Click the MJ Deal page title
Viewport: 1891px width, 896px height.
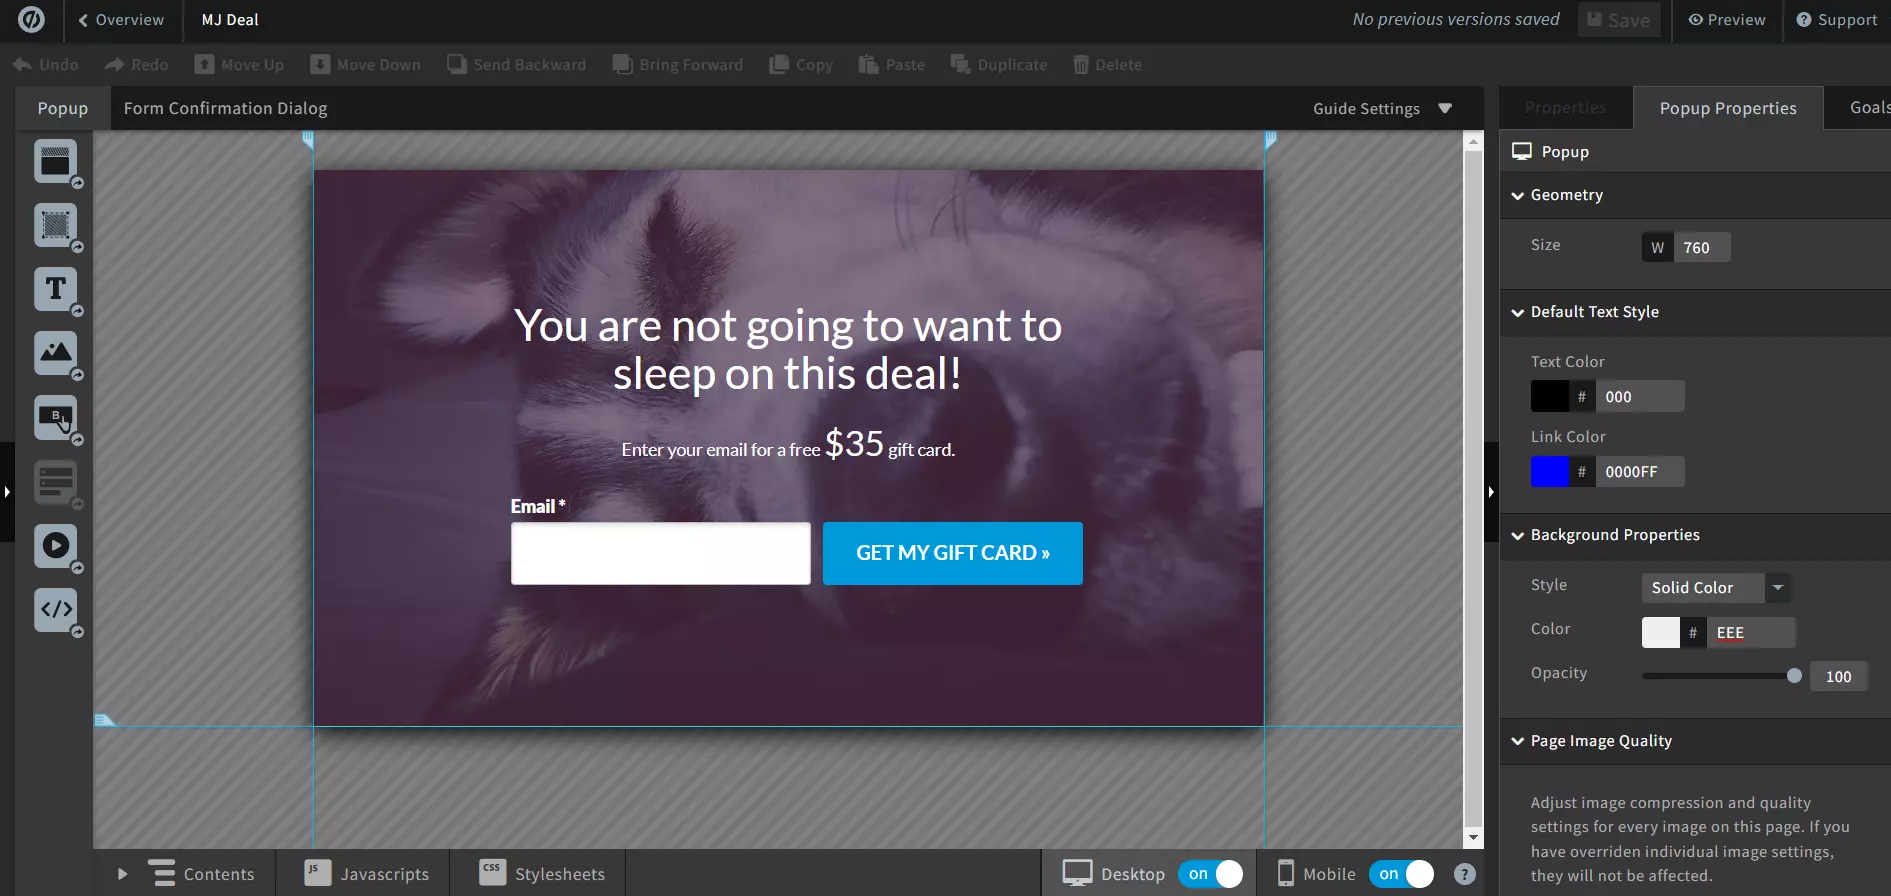click(x=230, y=20)
